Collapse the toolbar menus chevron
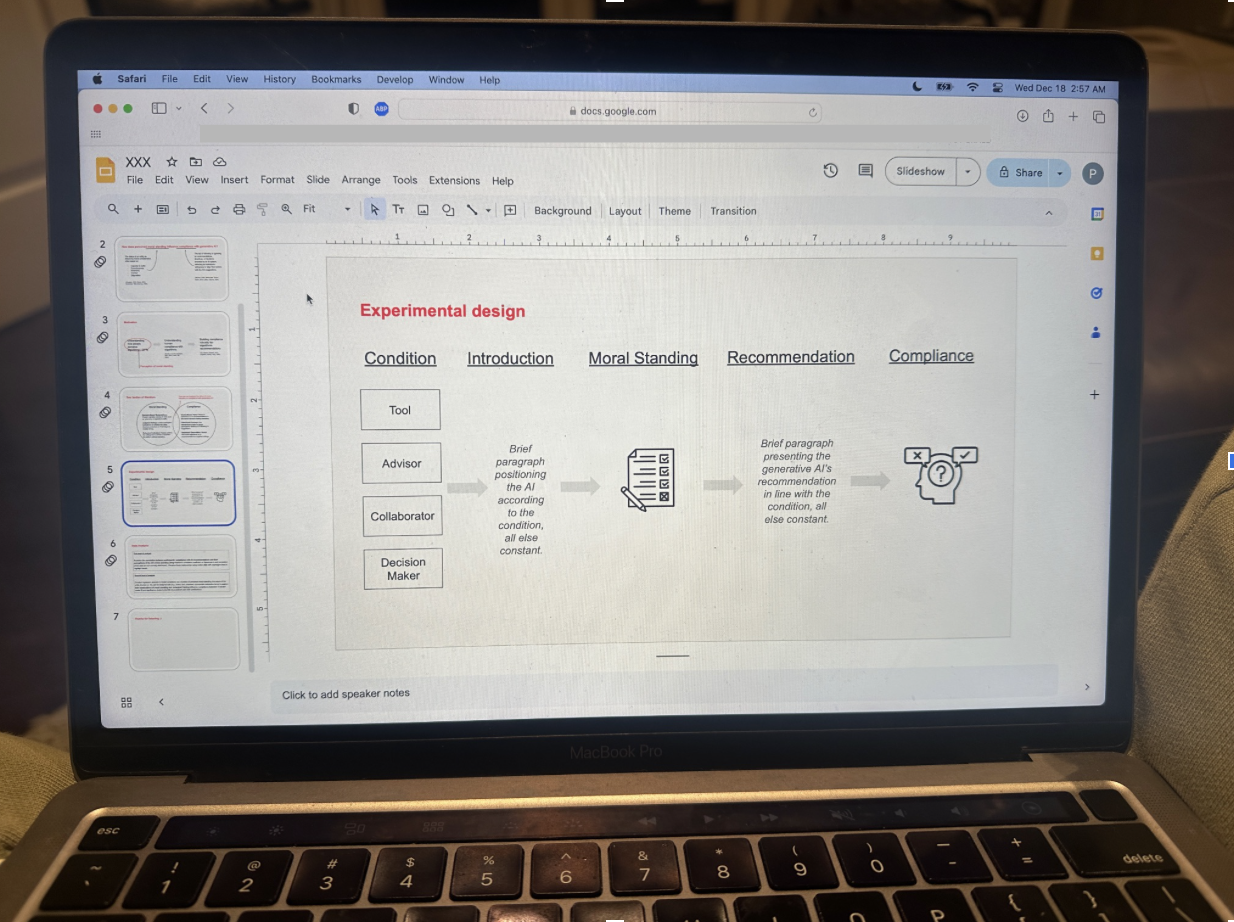Image resolution: width=1234 pixels, height=922 pixels. [1049, 213]
